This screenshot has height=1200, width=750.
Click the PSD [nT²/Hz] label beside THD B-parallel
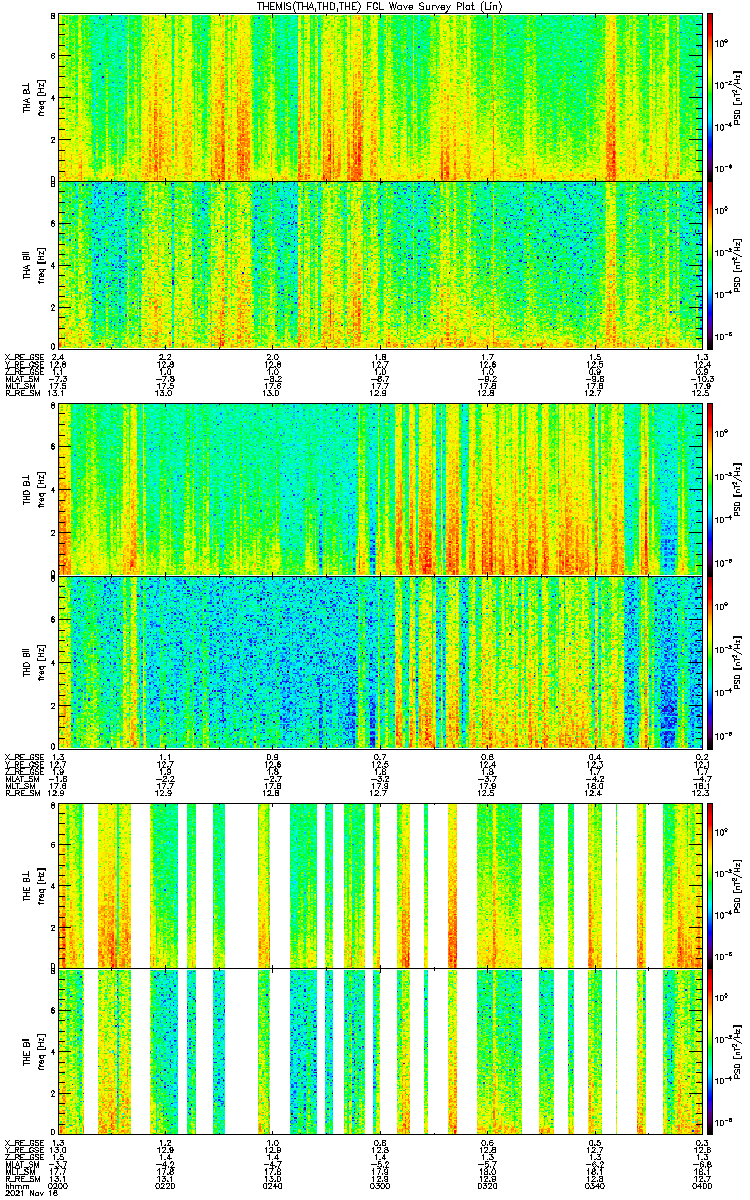pos(739,661)
